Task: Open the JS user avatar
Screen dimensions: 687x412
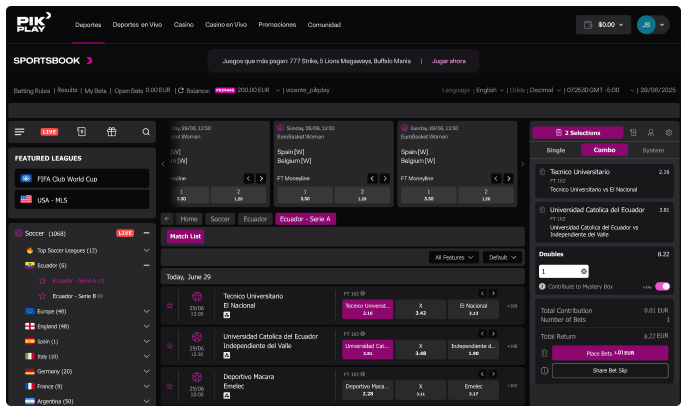Action: pyautogui.click(x=646, y=25)
